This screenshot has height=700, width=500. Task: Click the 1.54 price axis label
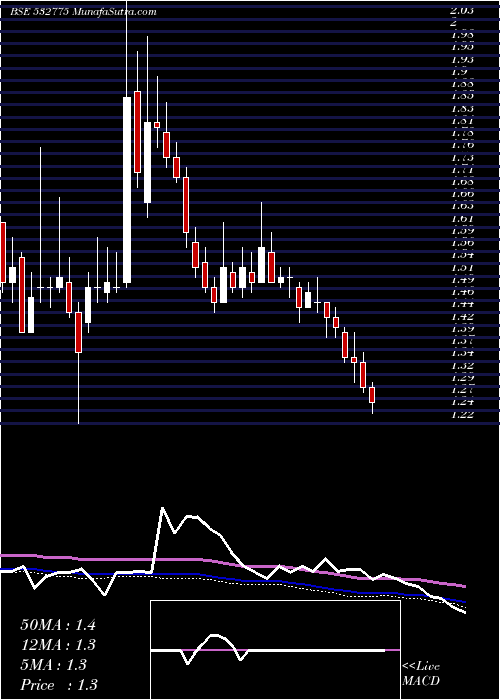tap(462, 255)
